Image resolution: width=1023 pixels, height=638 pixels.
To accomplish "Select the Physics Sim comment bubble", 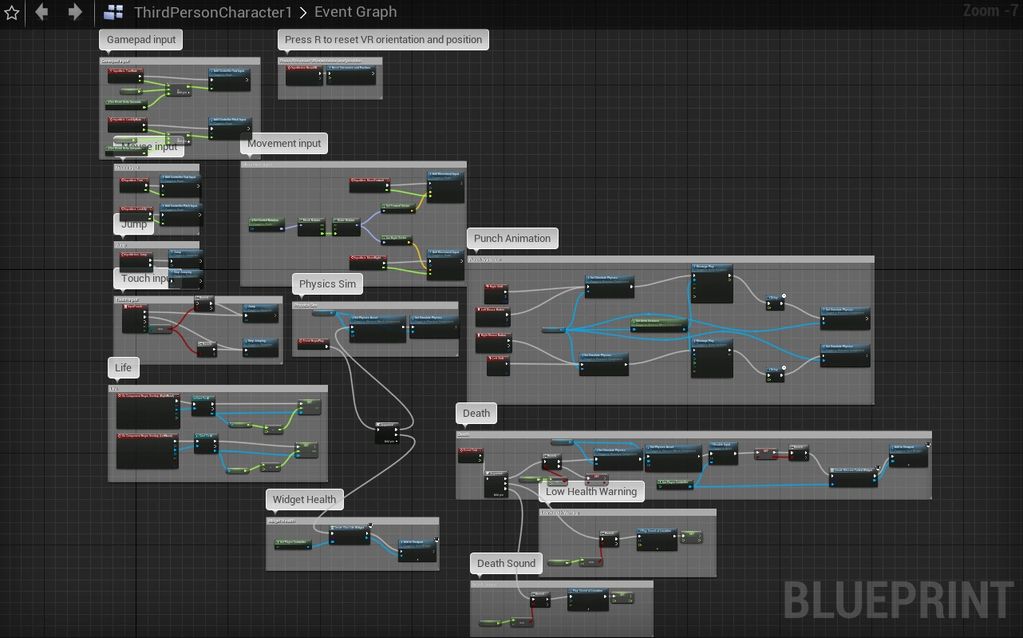I will click(x=327, y=285).
